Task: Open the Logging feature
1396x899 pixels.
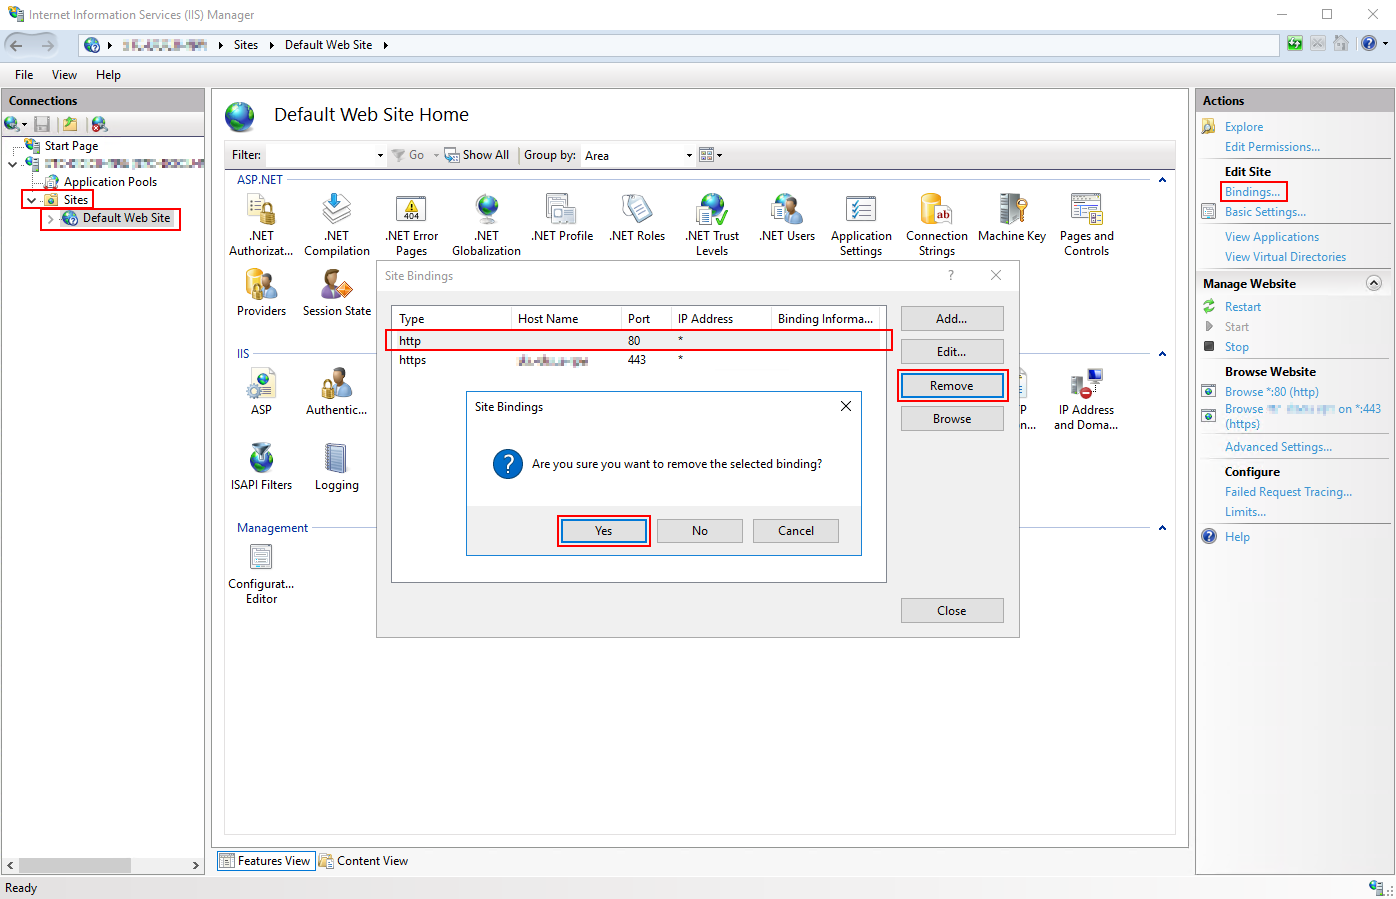Action: click(x=336, y=465)
